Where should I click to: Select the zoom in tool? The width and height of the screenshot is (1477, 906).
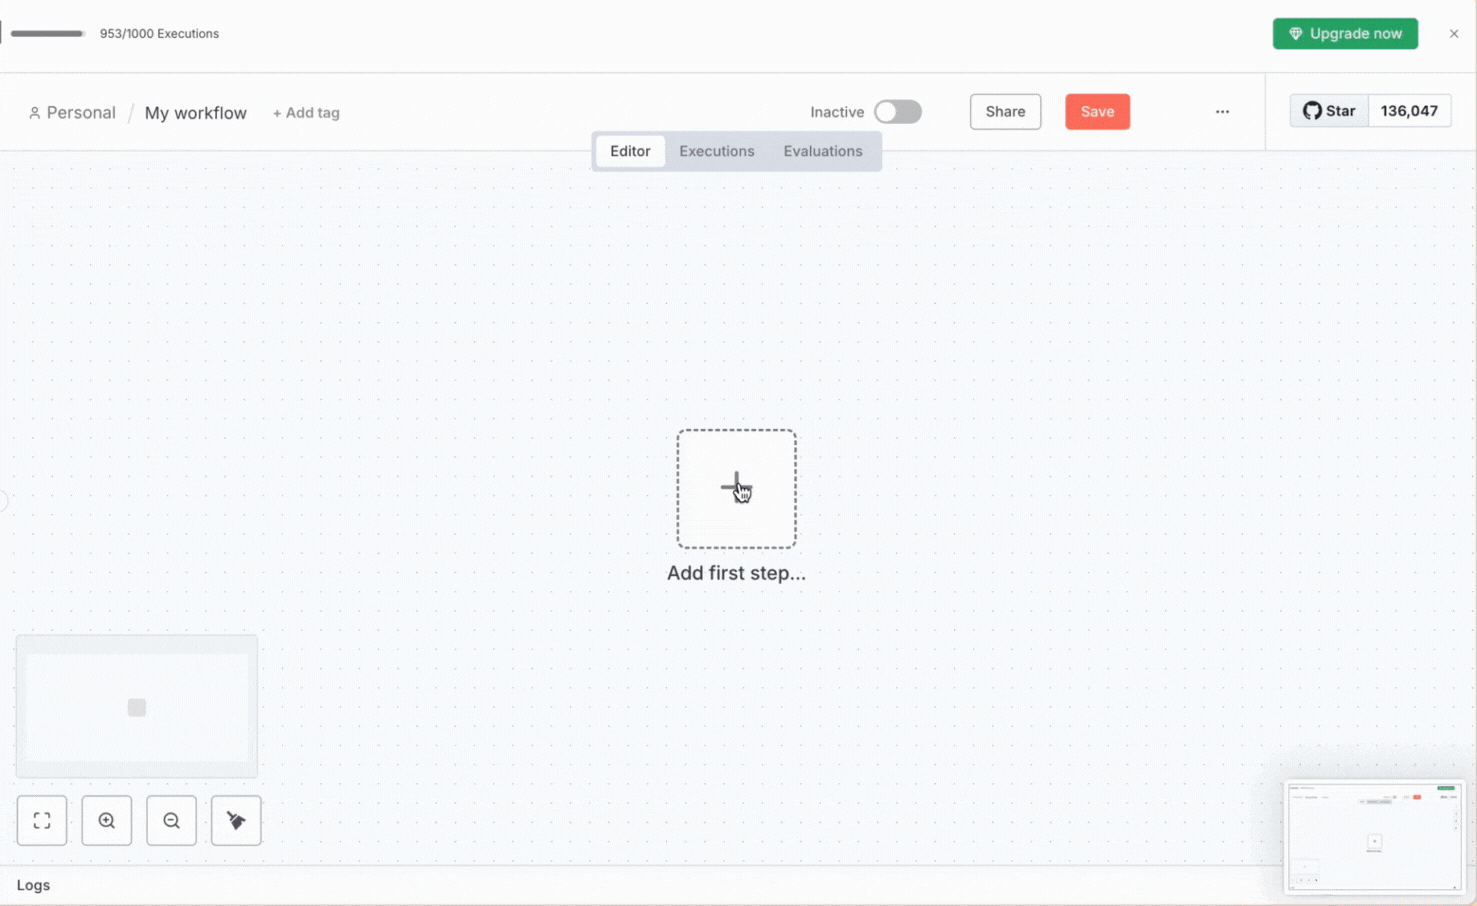point(106,820)
